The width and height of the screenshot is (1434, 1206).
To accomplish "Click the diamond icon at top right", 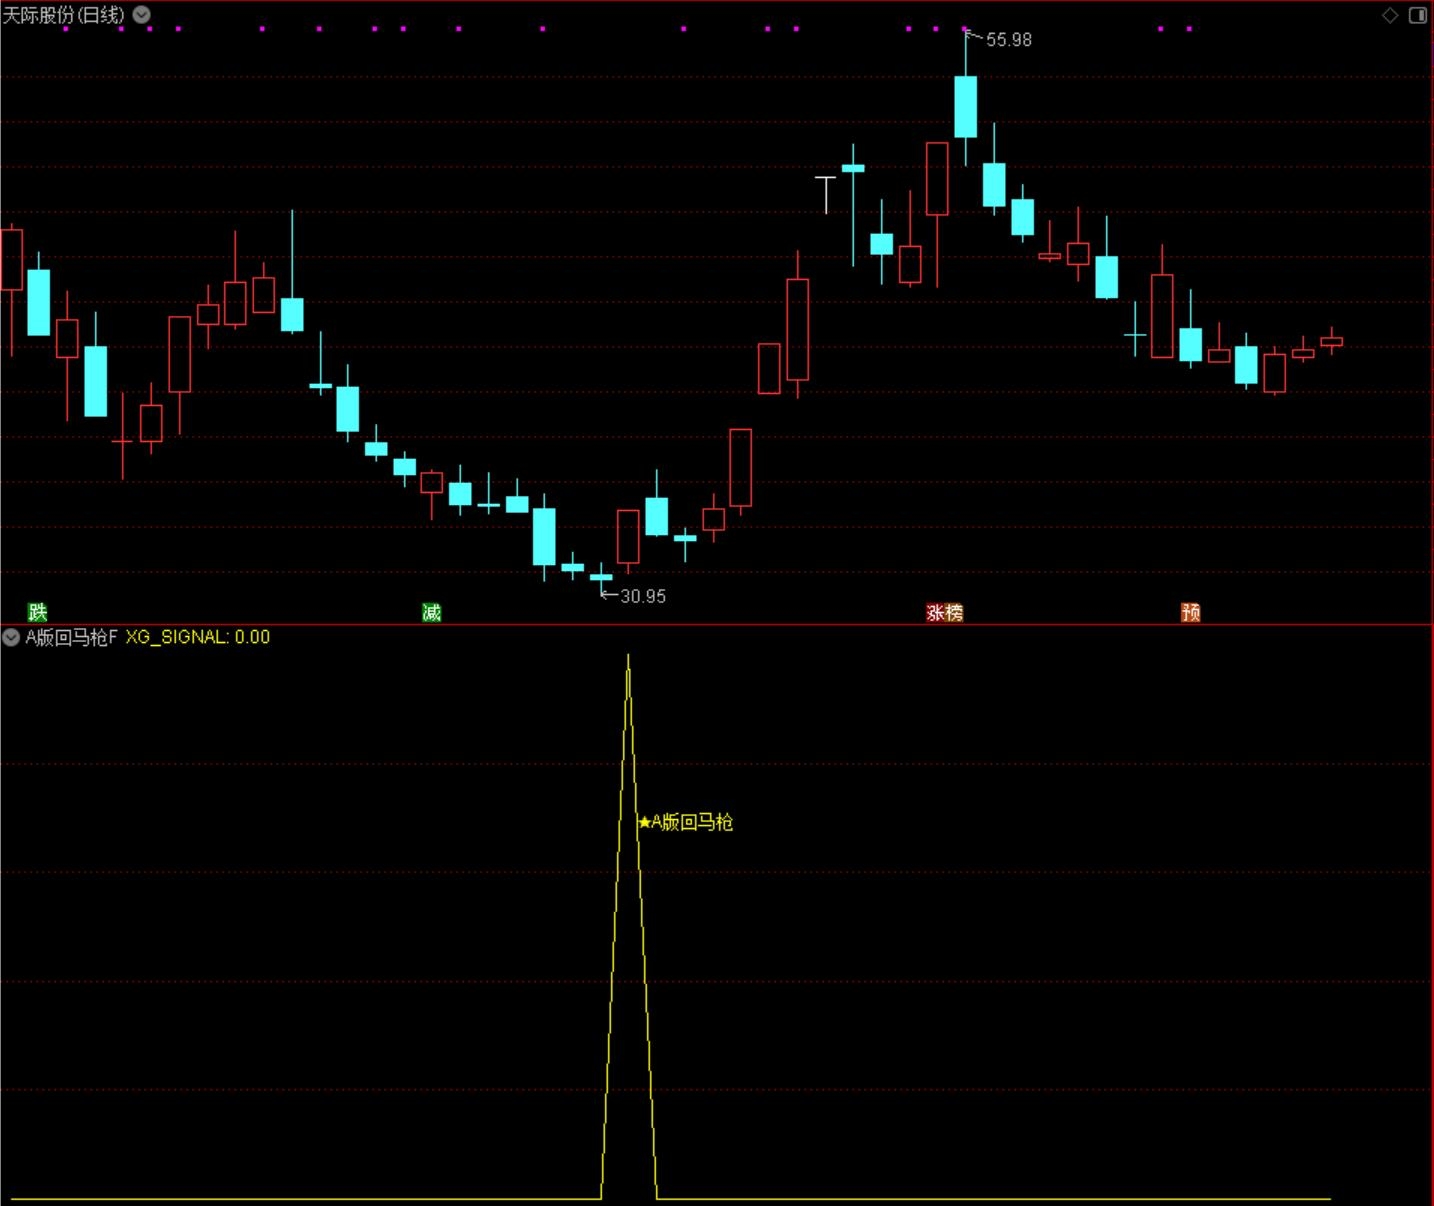I will coord(1390,15).
